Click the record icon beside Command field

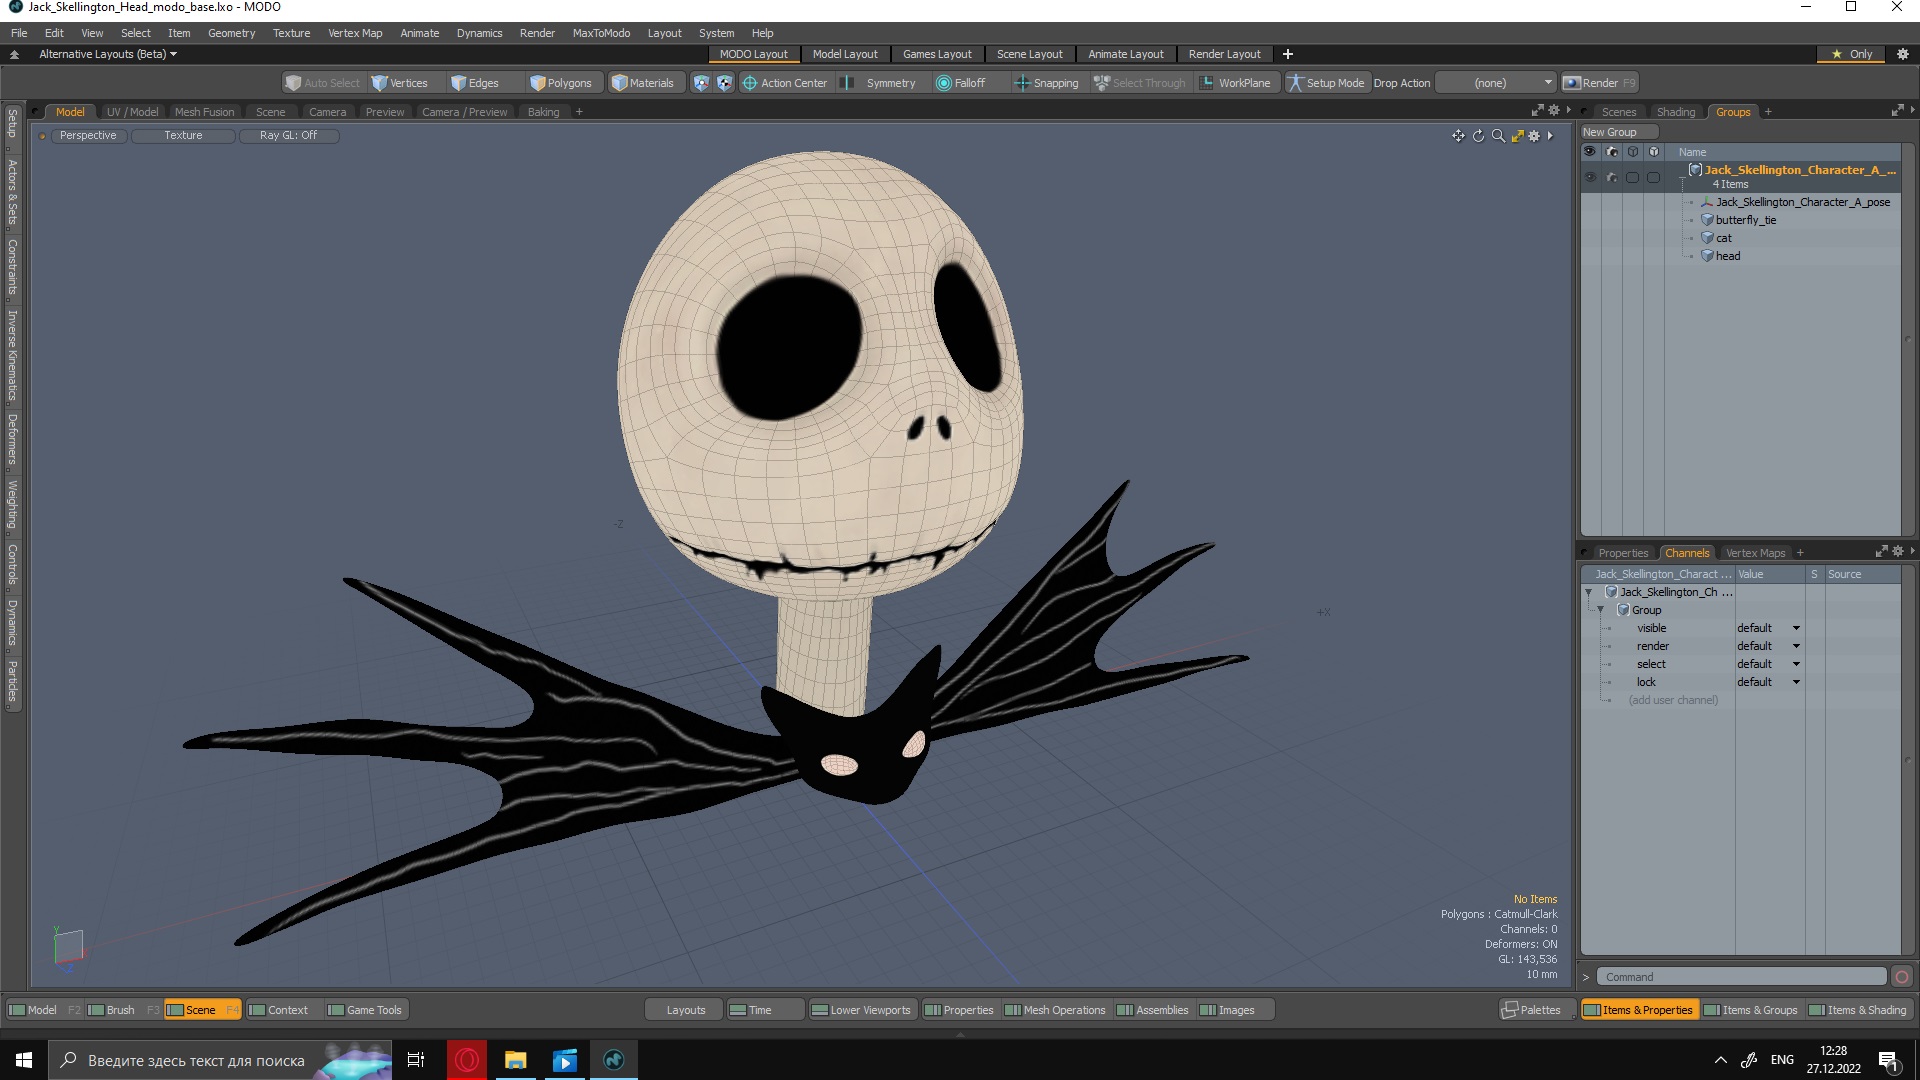[x=1902, y=977]
